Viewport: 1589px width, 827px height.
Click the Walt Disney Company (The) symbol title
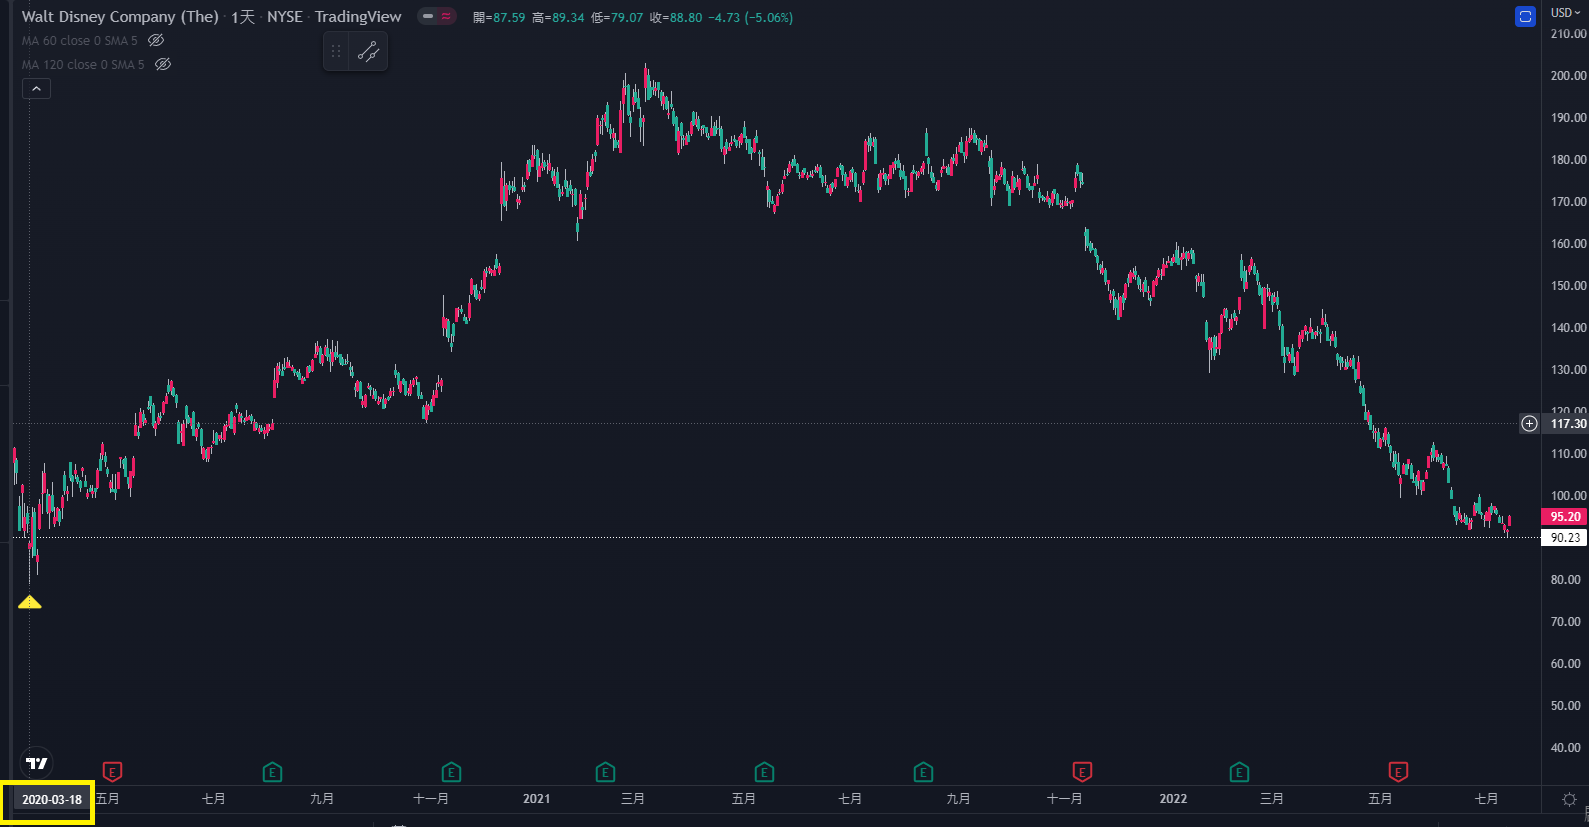120,16
